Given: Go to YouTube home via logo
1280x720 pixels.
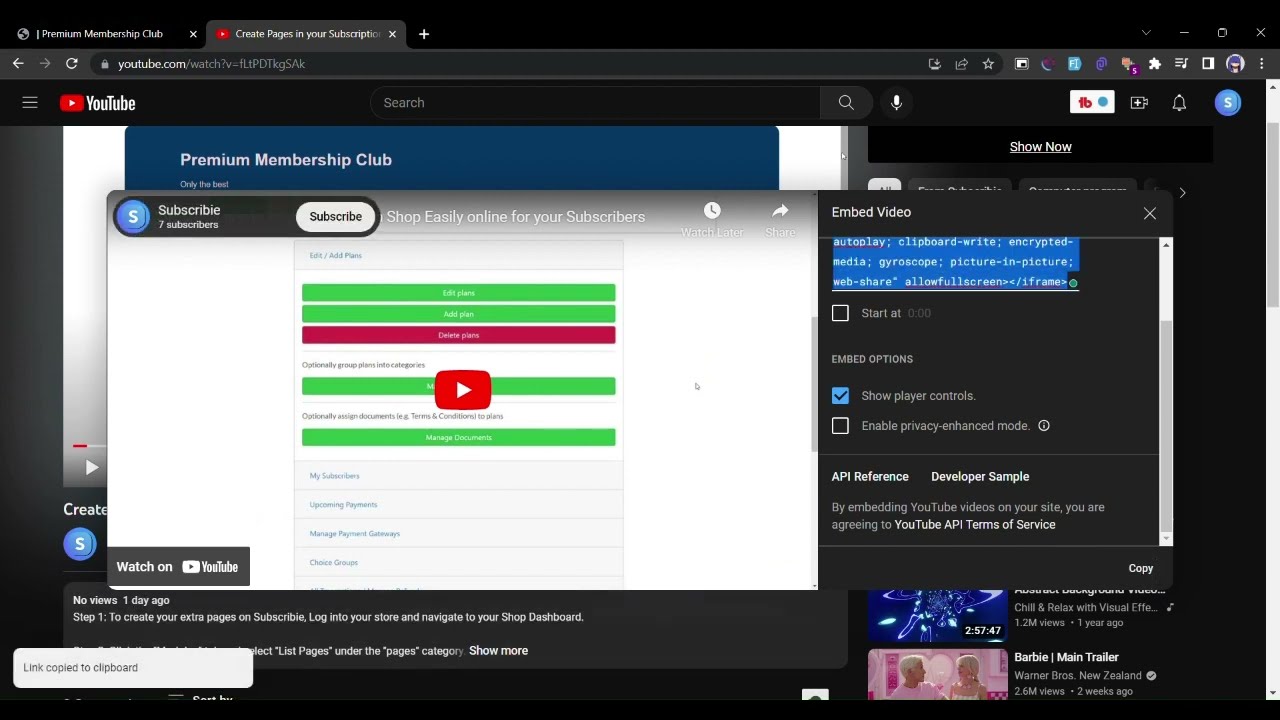Looking at the screenshot, I should click(97, 103).
